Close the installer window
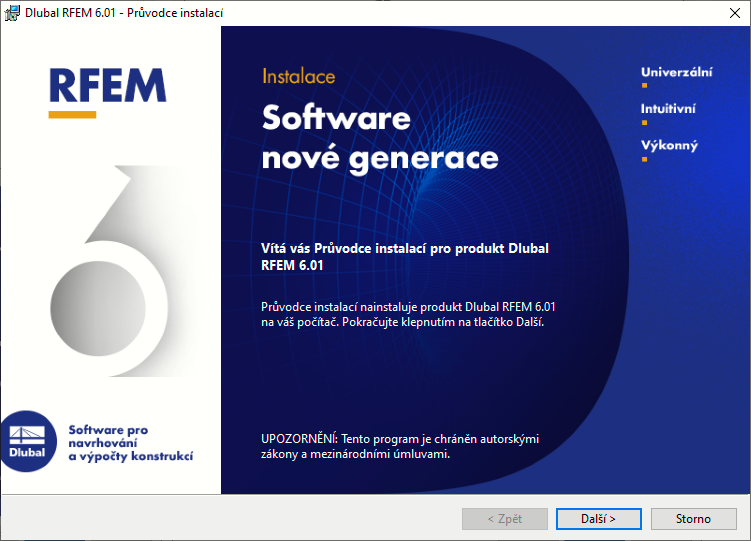 734,13
